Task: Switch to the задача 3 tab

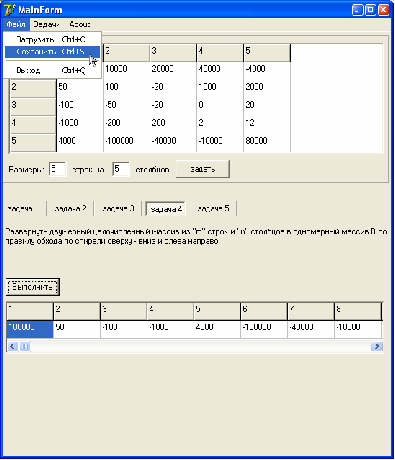Action: click(118, 209)
